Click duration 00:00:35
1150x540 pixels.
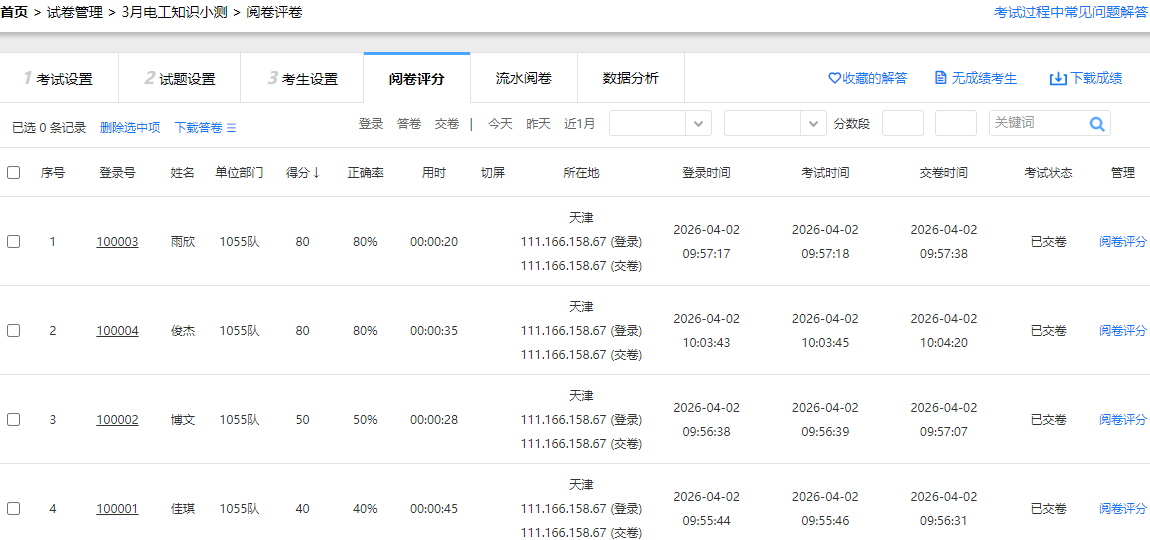(433, 331)
